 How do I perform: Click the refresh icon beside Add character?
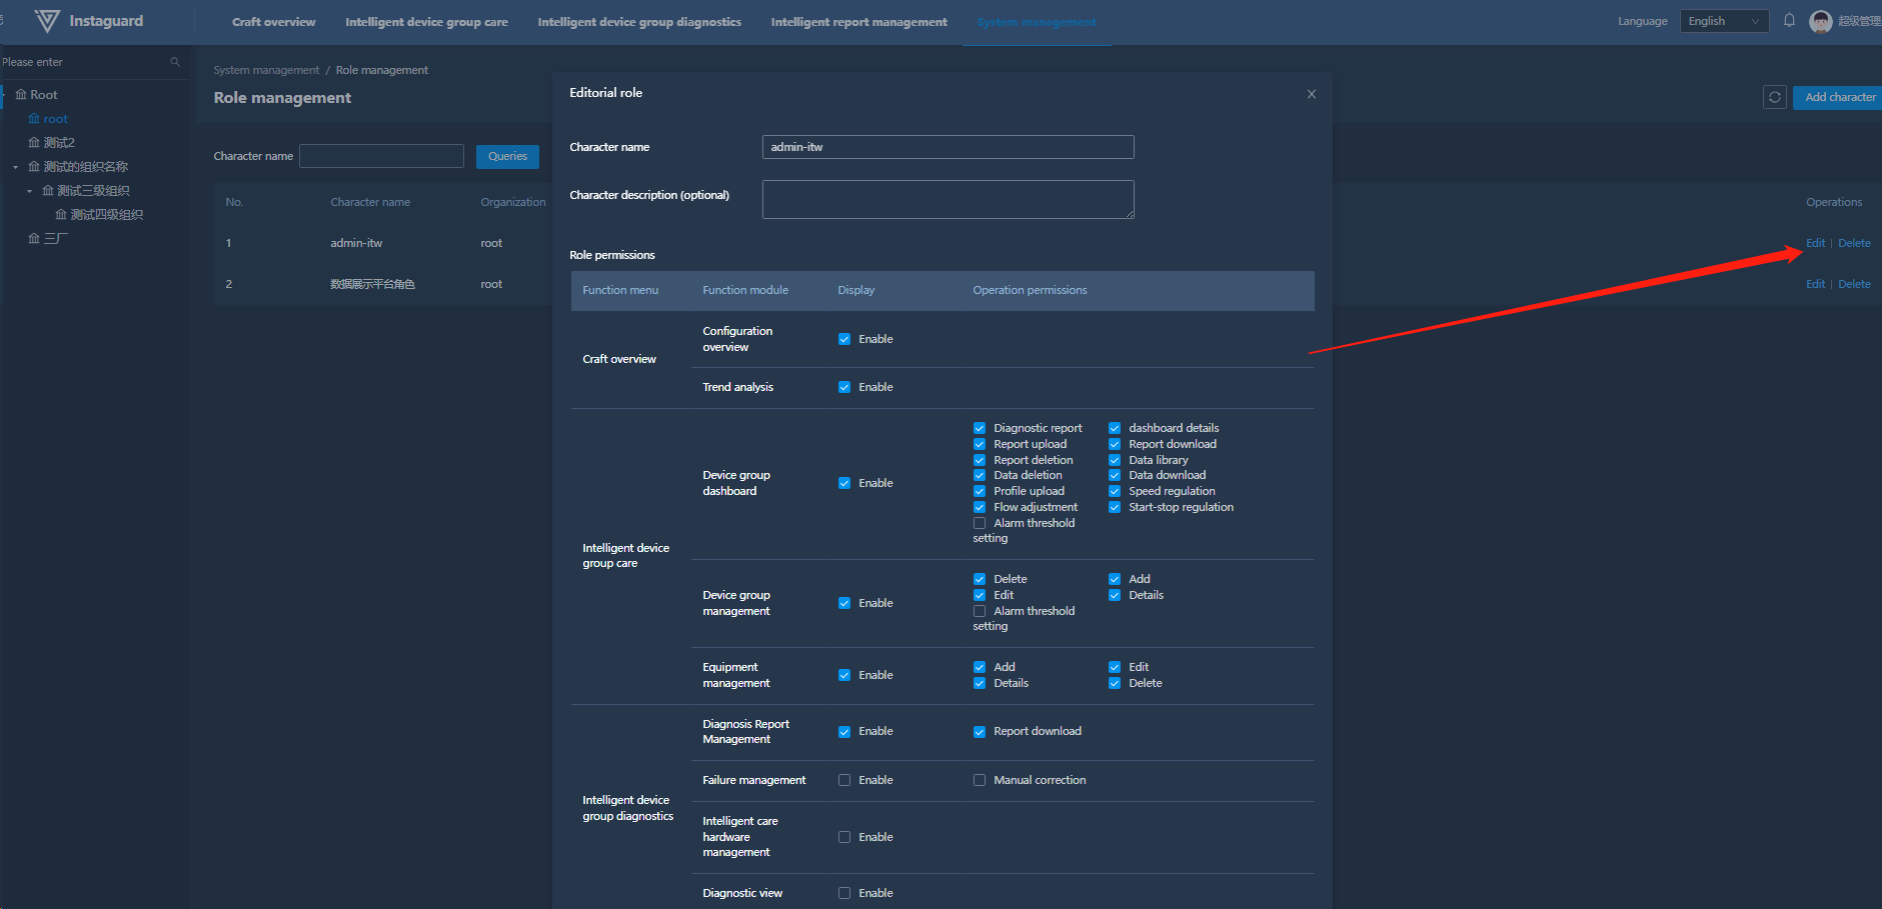point(1774,97)
